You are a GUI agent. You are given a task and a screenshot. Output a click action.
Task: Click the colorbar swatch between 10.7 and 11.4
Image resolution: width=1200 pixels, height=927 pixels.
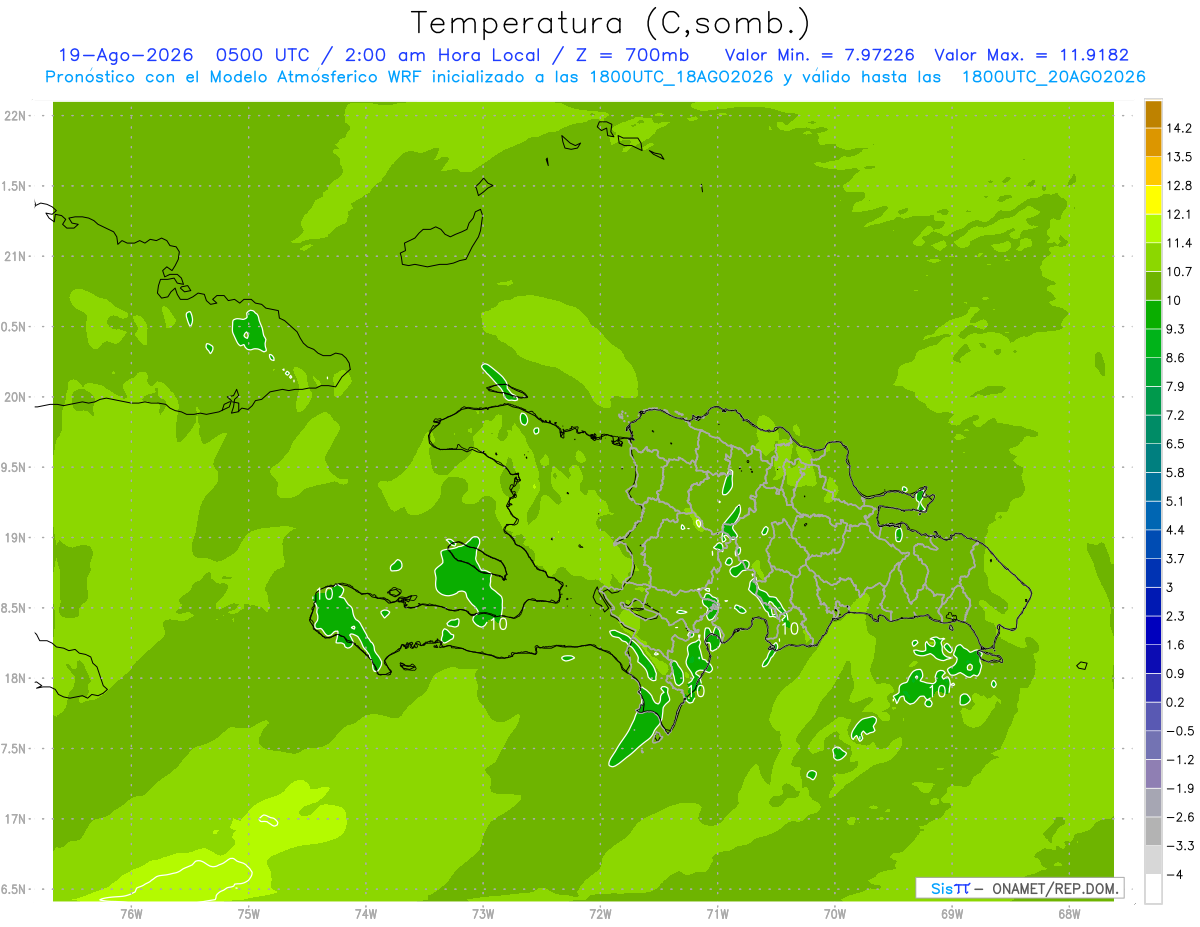[1153, 257]
